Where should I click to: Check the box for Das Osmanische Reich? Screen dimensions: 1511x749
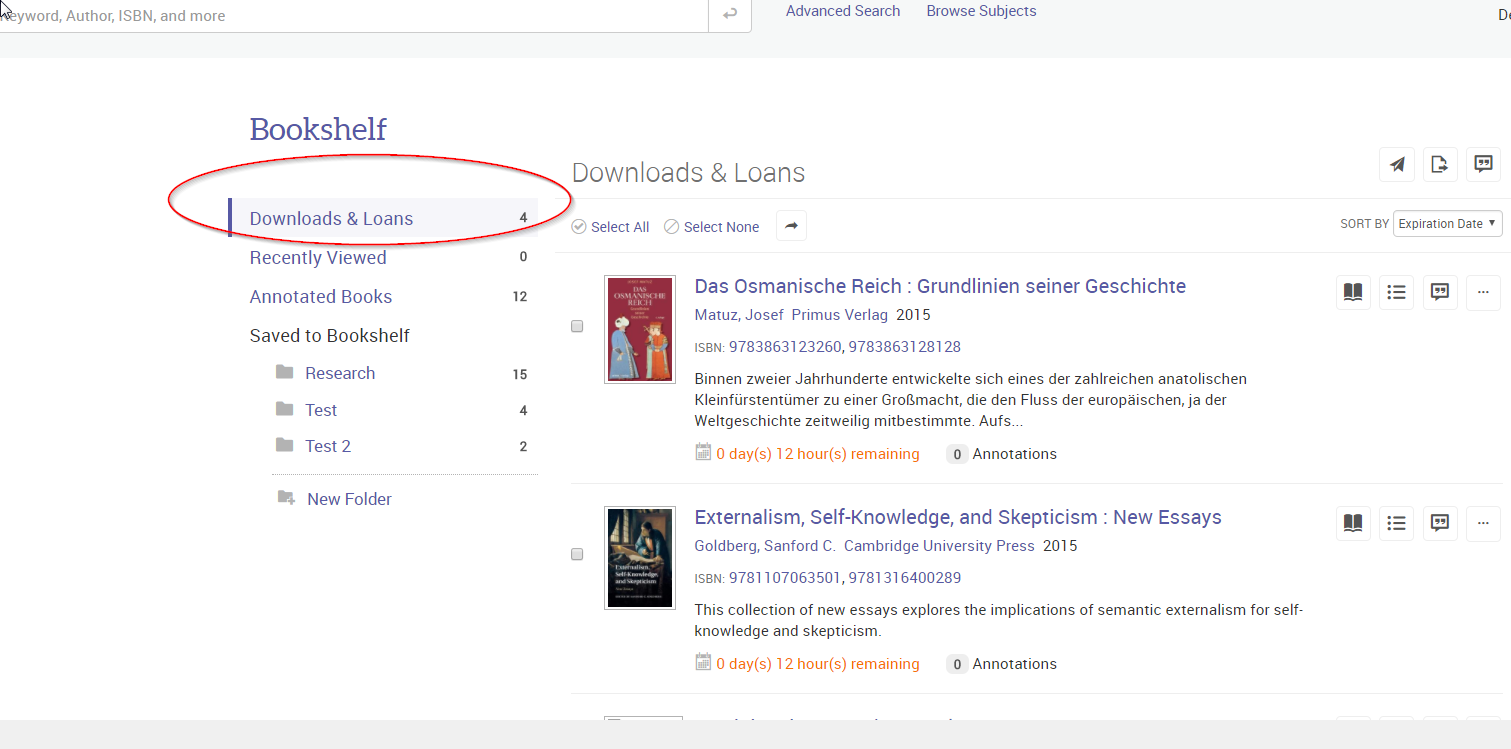click(577, 326)
